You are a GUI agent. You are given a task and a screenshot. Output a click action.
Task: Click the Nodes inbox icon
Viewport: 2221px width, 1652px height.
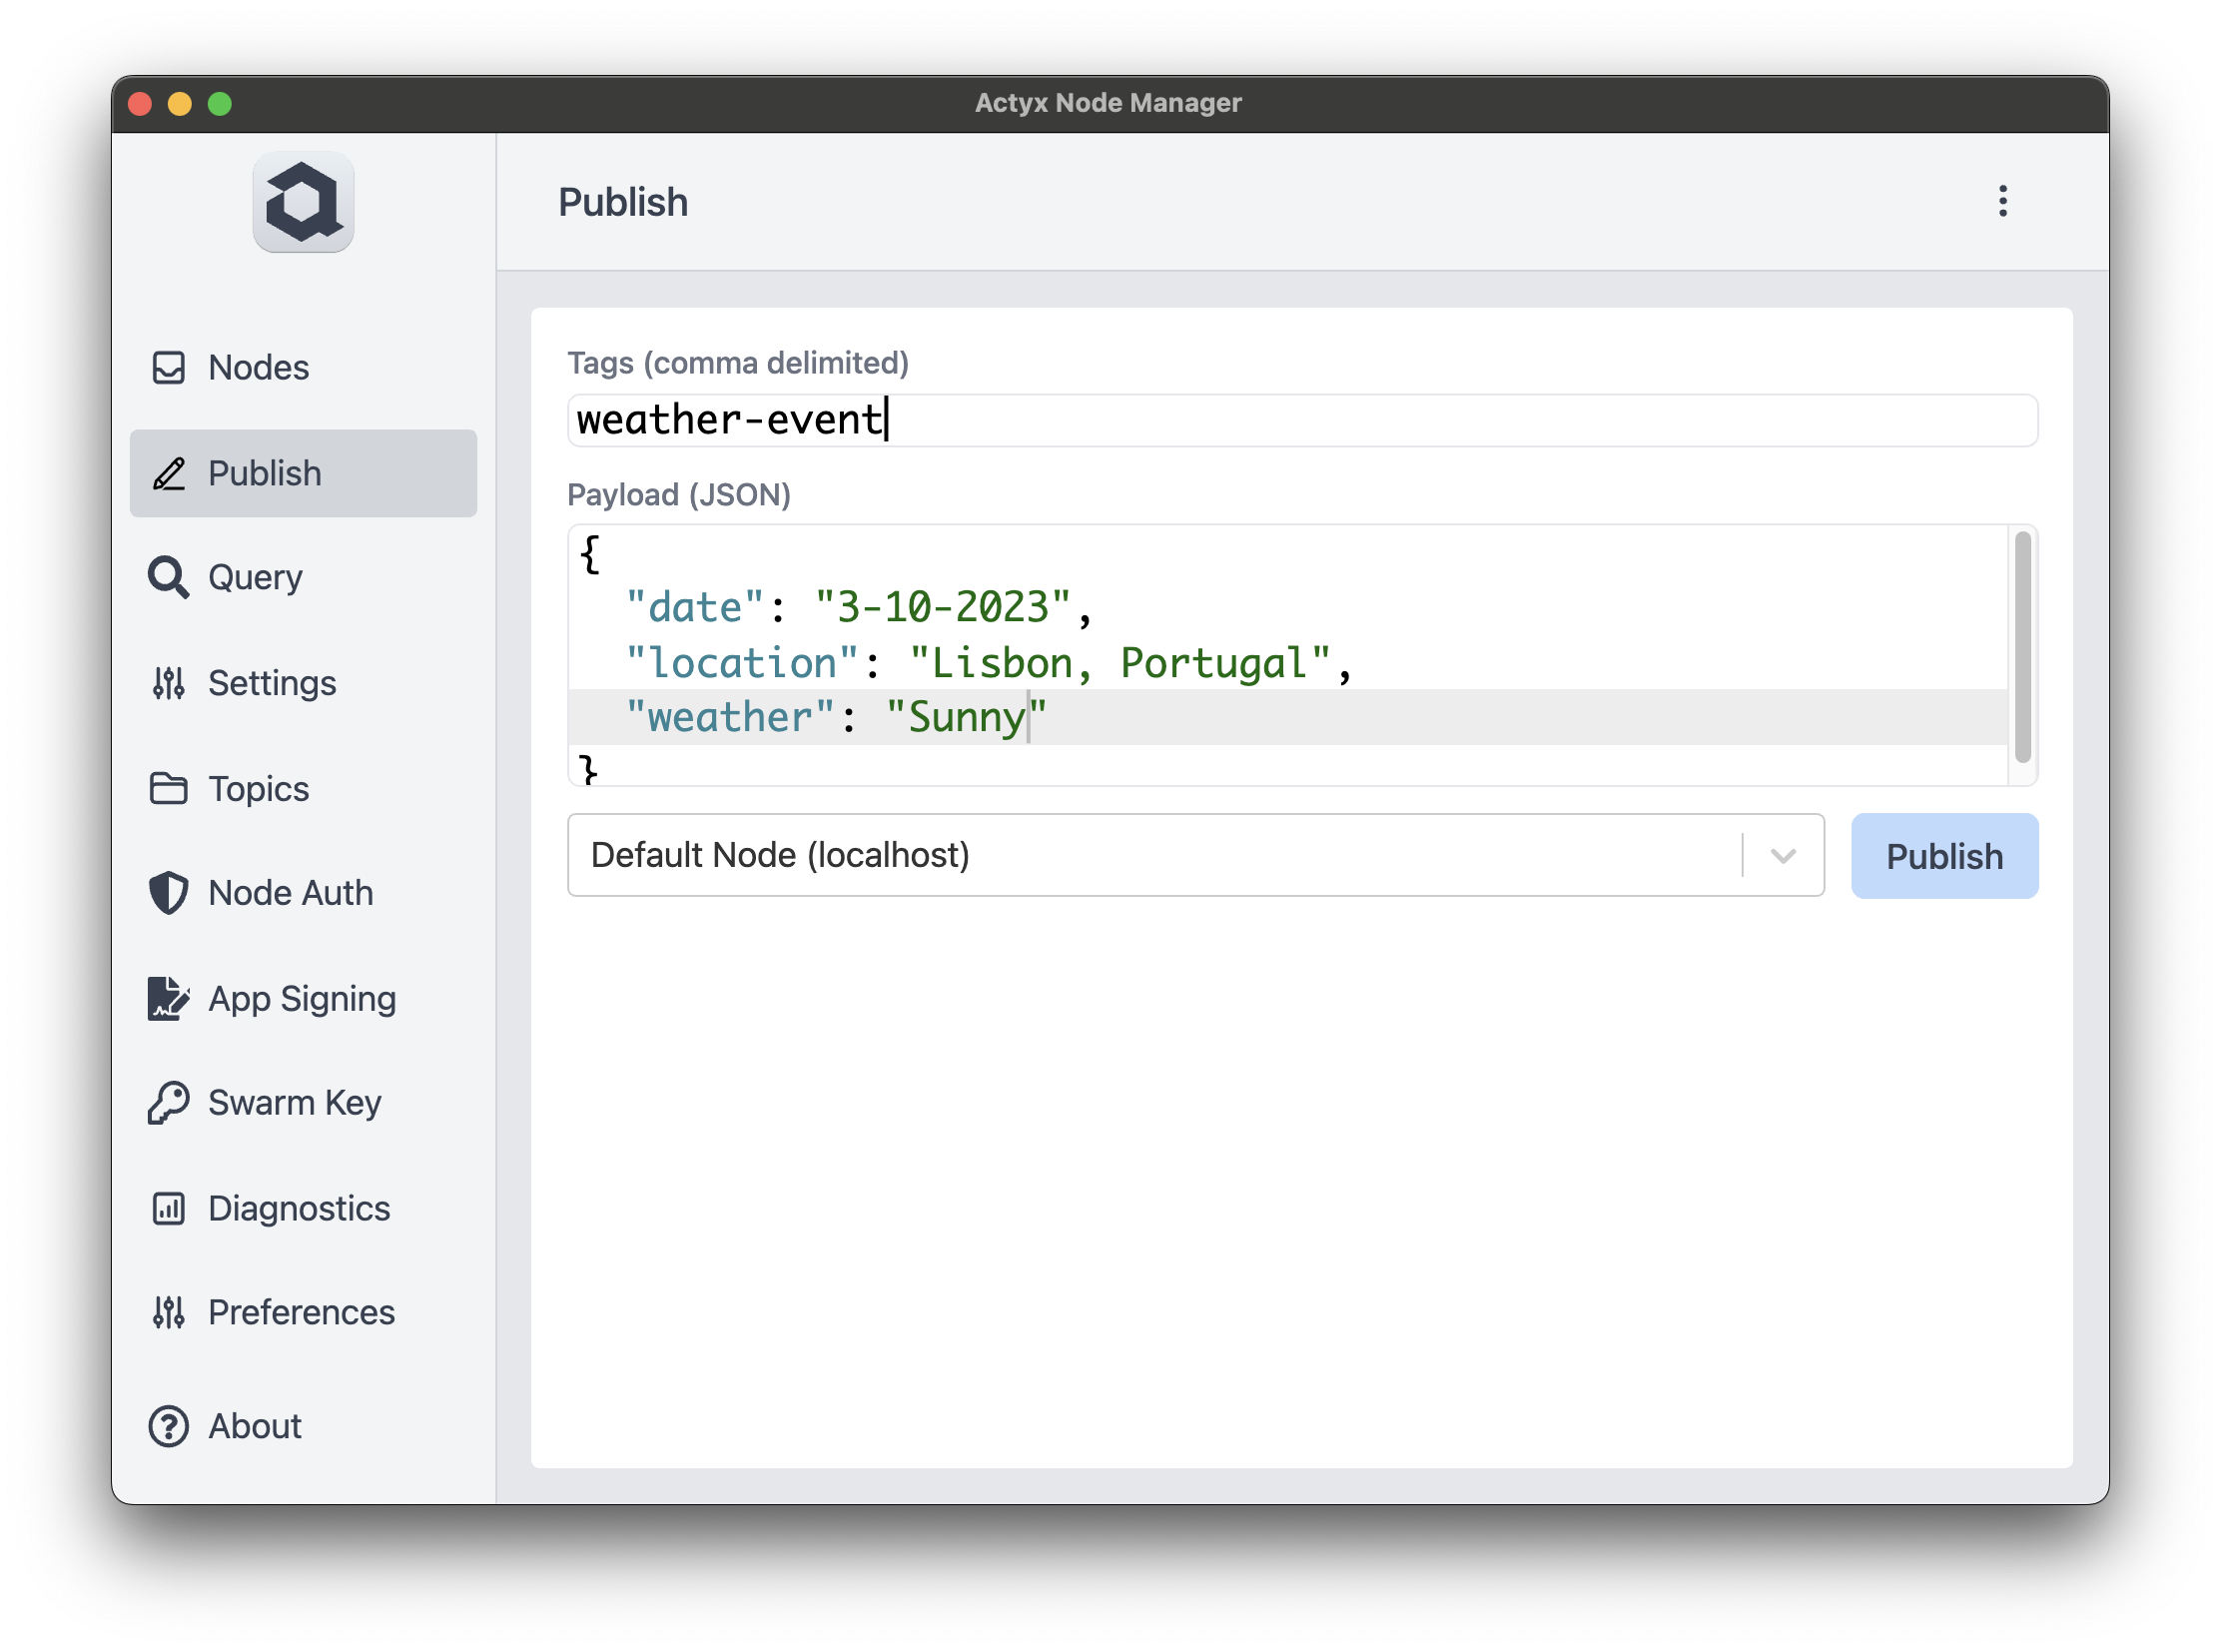click(x=168, y=367)
